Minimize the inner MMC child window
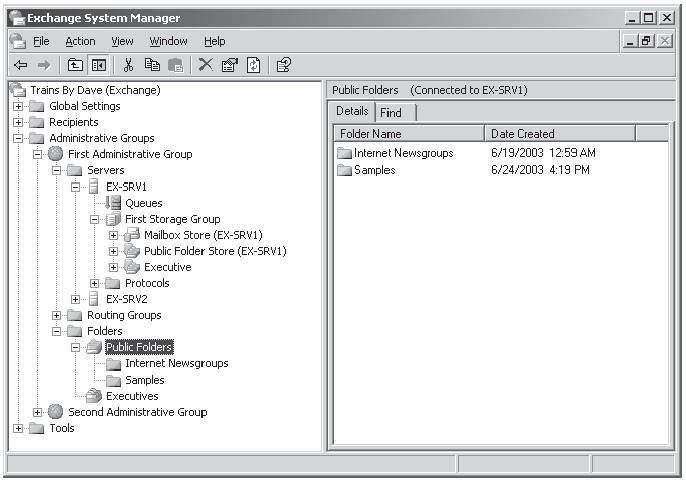 click(x=630, y=41)
